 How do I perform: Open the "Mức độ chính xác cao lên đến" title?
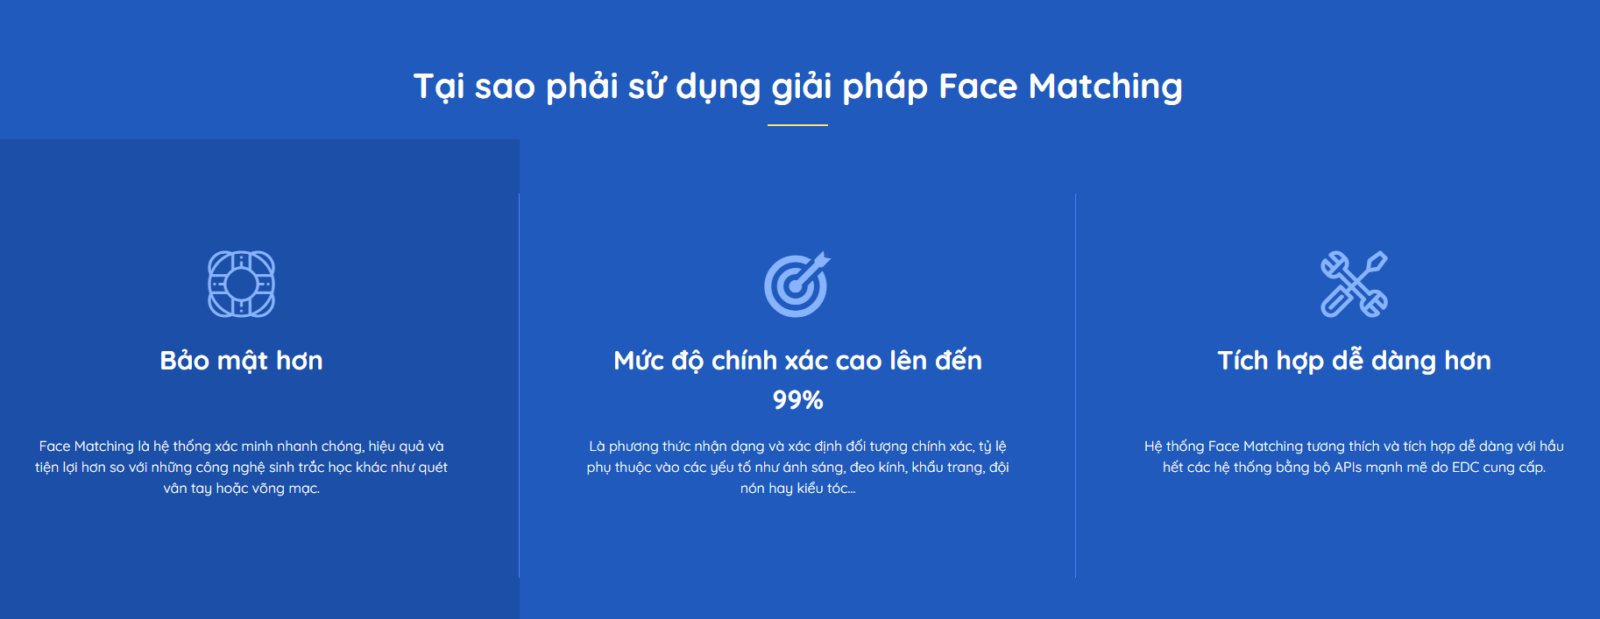pyautogui.click(x=797, y=361)
